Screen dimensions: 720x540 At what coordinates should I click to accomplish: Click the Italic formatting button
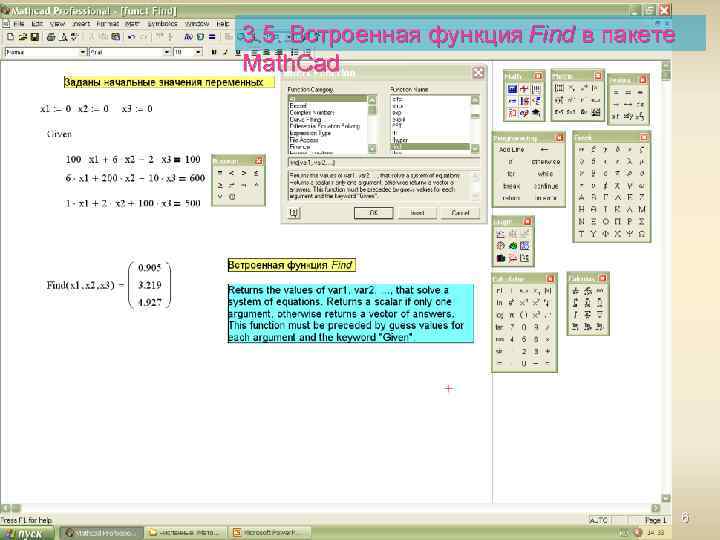coord(225,52)
